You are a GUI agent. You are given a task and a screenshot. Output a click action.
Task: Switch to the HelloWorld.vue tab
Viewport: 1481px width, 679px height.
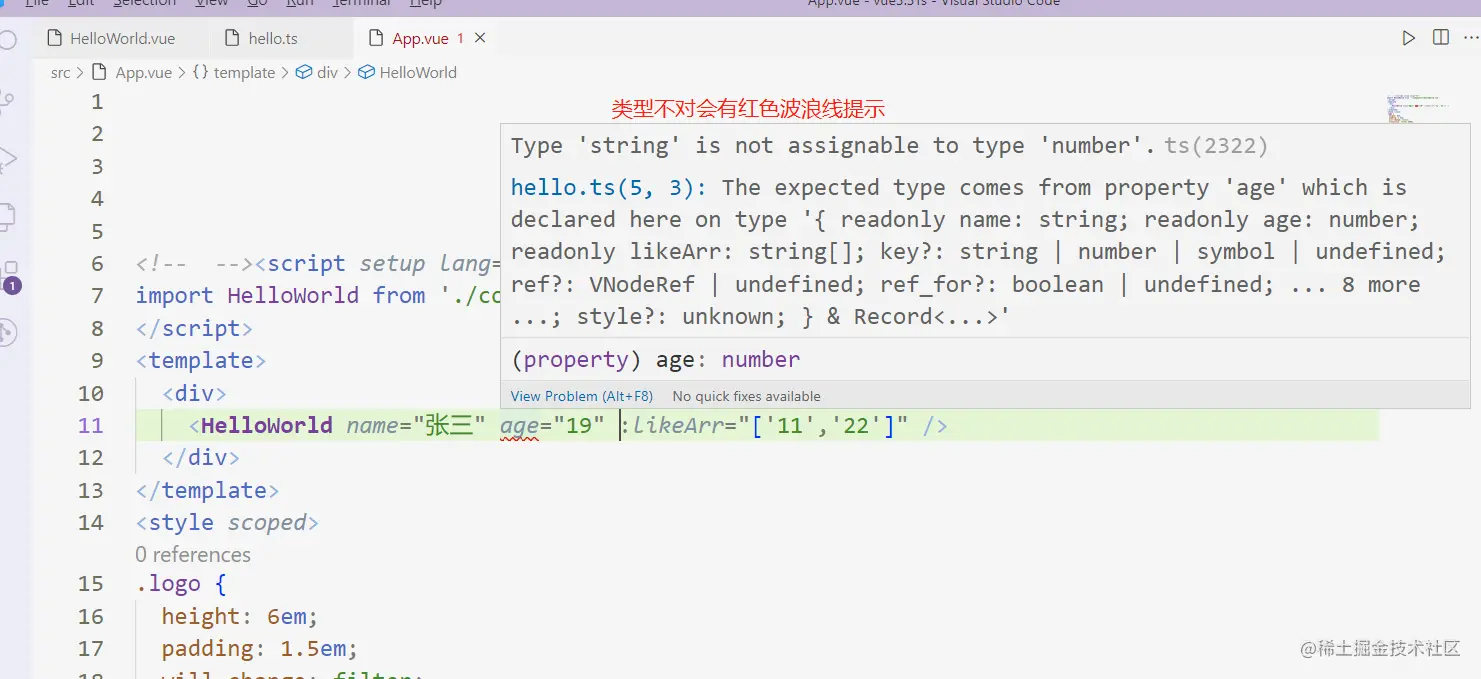pos(122,39)
